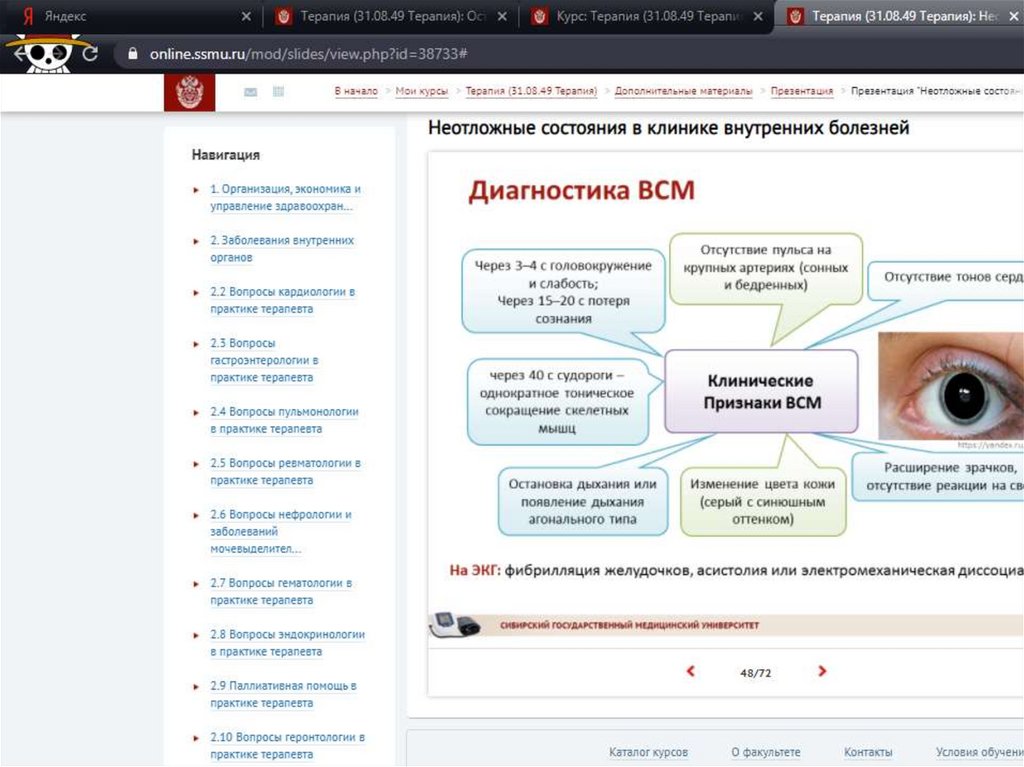Click the 'Остановка дыхания' callout
Screen dimensions: 1024x767
pyautogui.click(x=583, y=502)
